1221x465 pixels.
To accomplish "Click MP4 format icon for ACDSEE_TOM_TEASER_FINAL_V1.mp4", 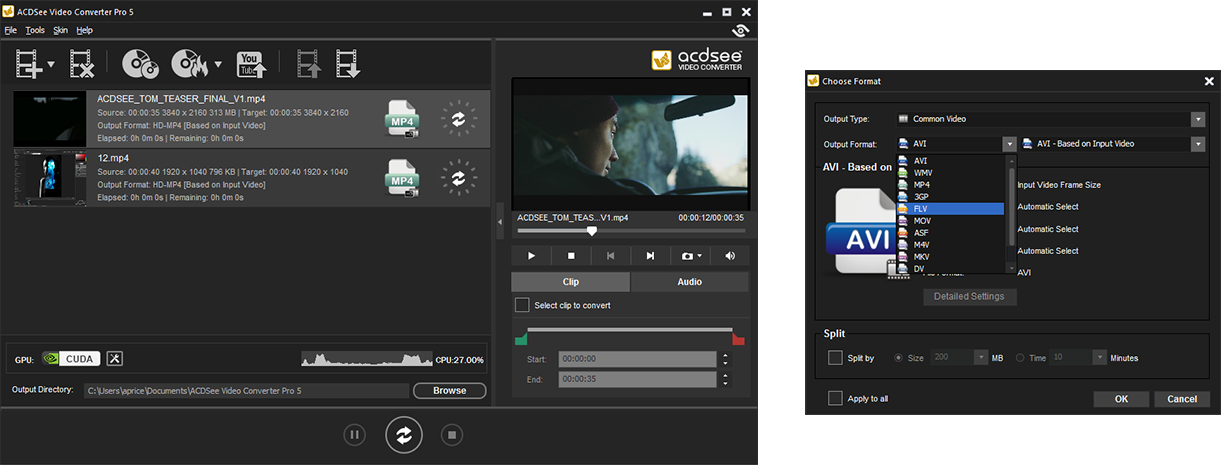I will coord(402,119).
